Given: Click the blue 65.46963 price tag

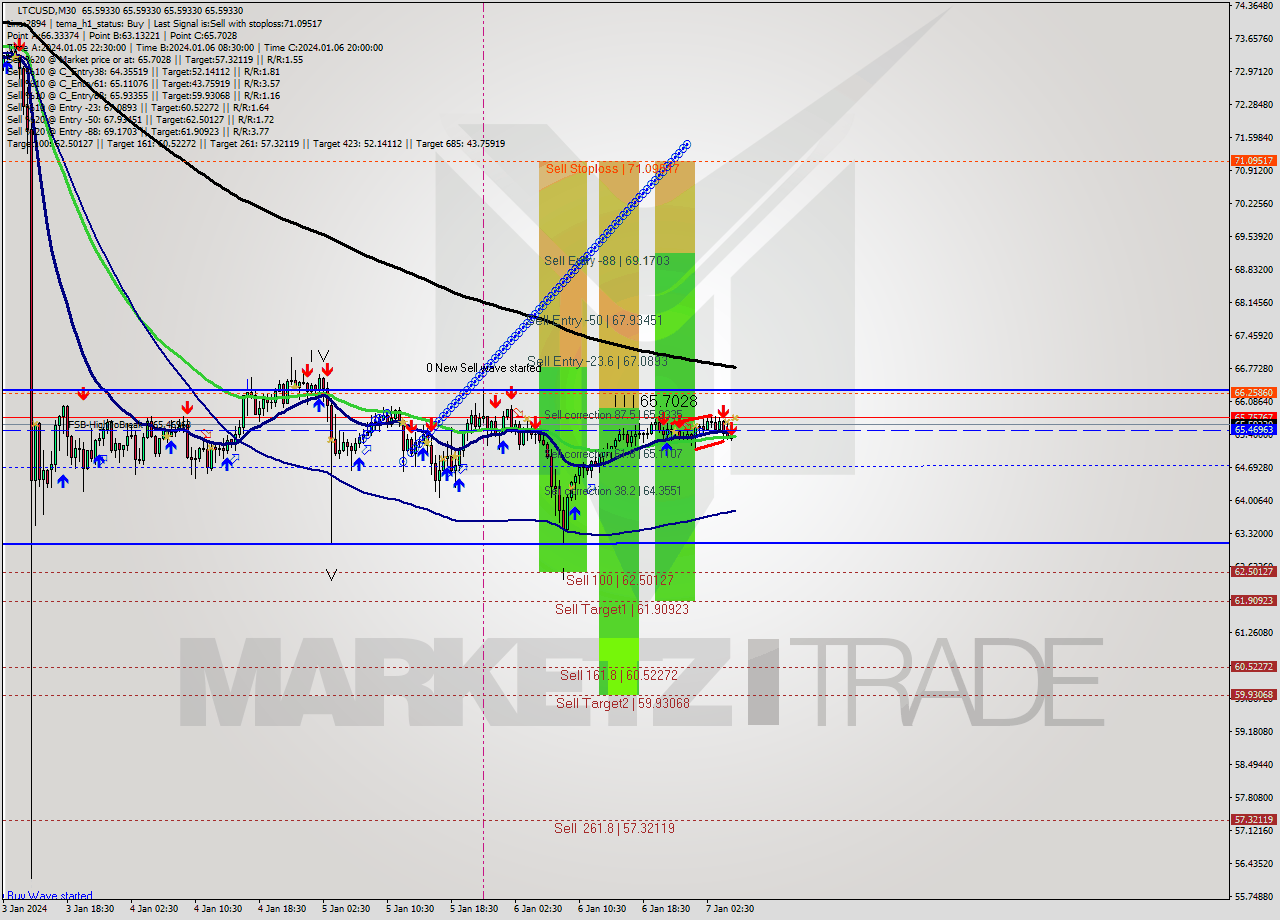Looking at the screenshot, I should pos(1254,429).
